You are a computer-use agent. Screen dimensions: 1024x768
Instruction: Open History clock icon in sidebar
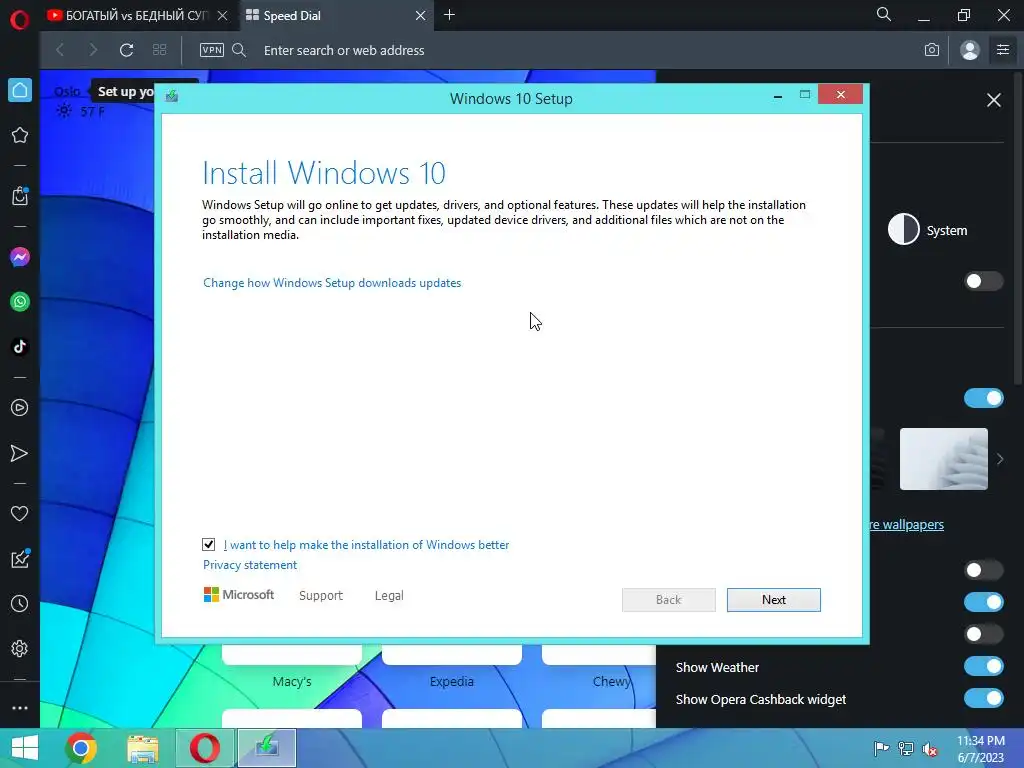[20, 603]
